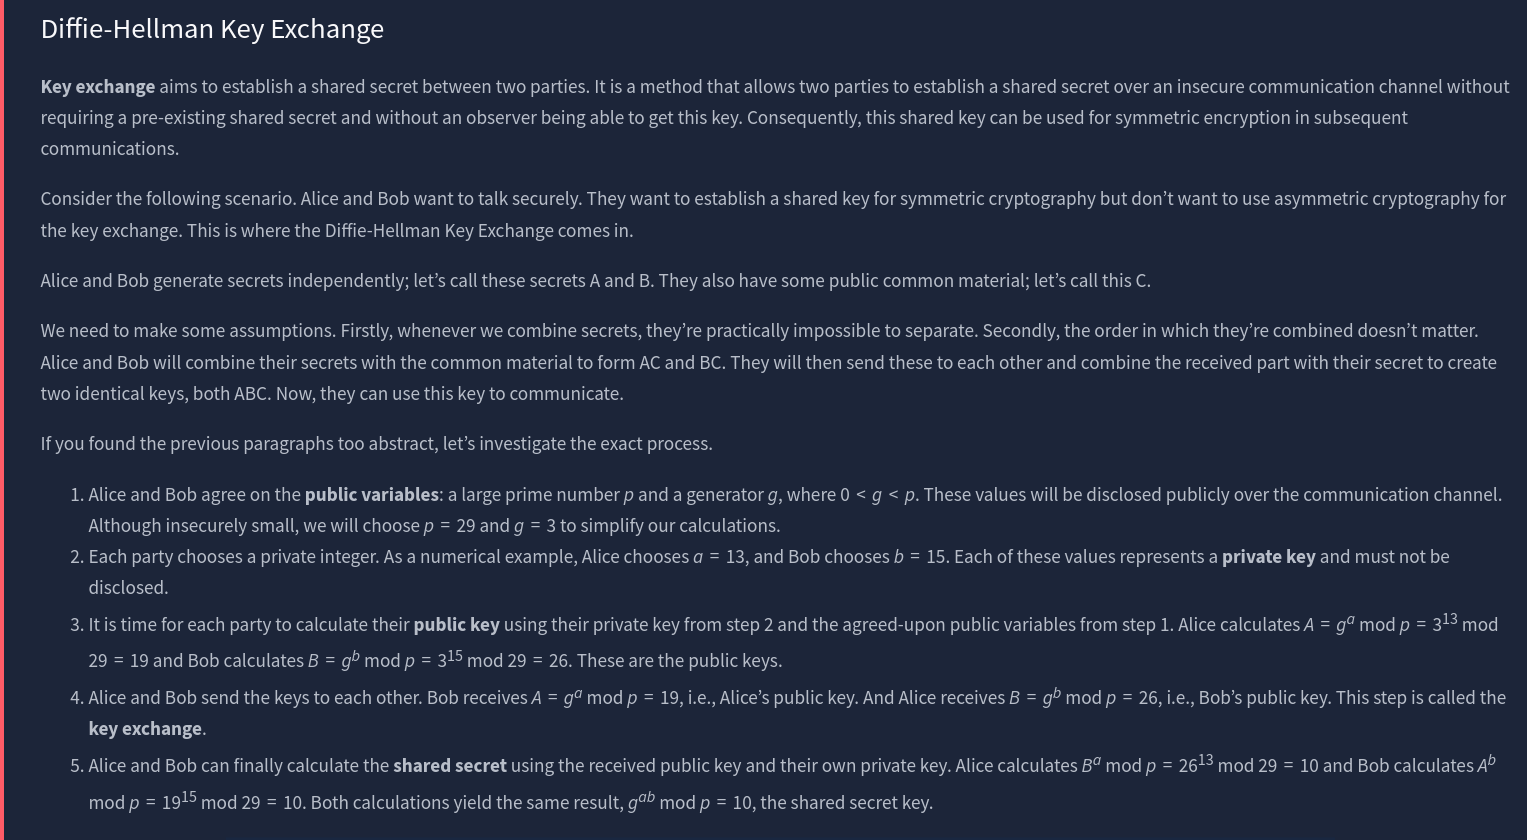Click the line "If you found the previous paragraphs too abstract"
Image resolution: width=1527 pixels, height=840 pixels.
point(376,444)
